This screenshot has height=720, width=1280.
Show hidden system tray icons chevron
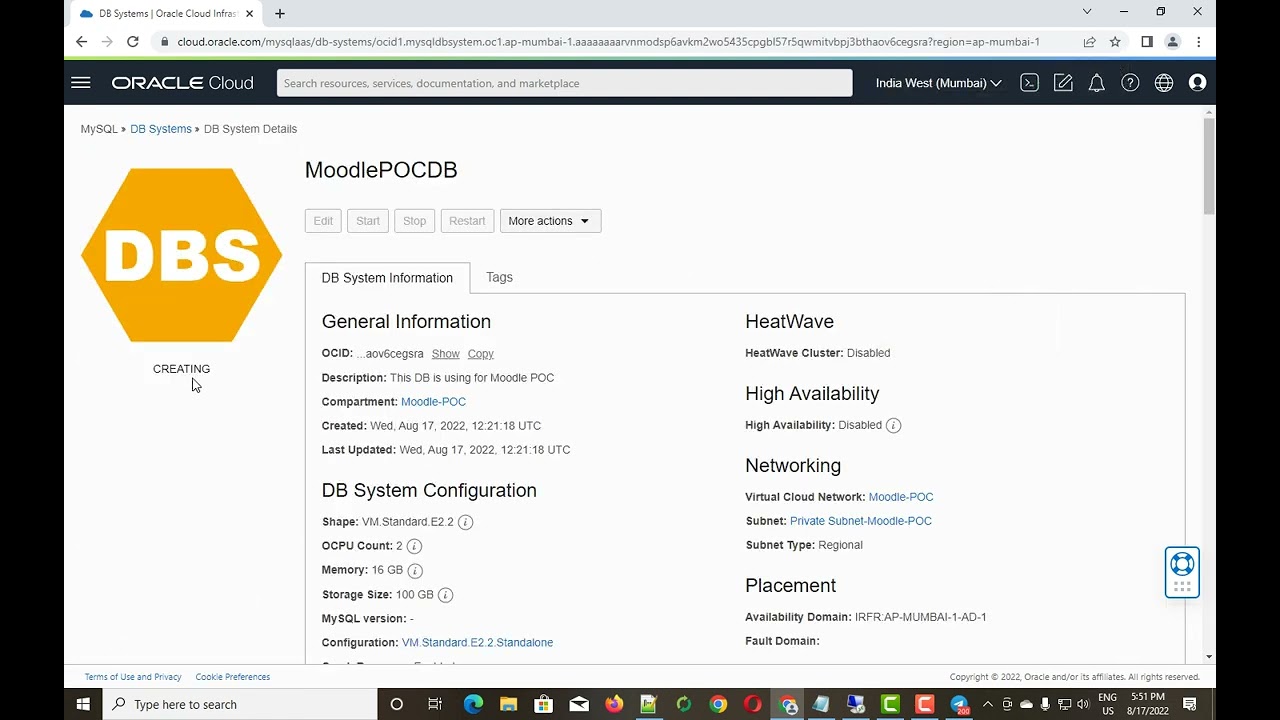point(988,704)
